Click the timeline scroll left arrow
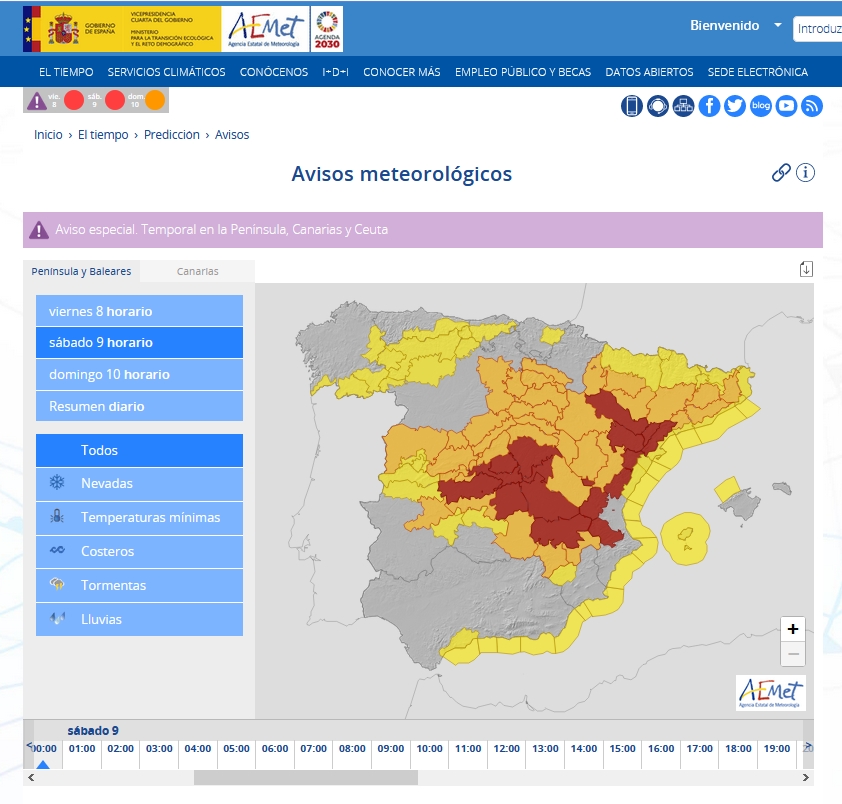The width and height of the screenshot is (842, 804). 31,777
